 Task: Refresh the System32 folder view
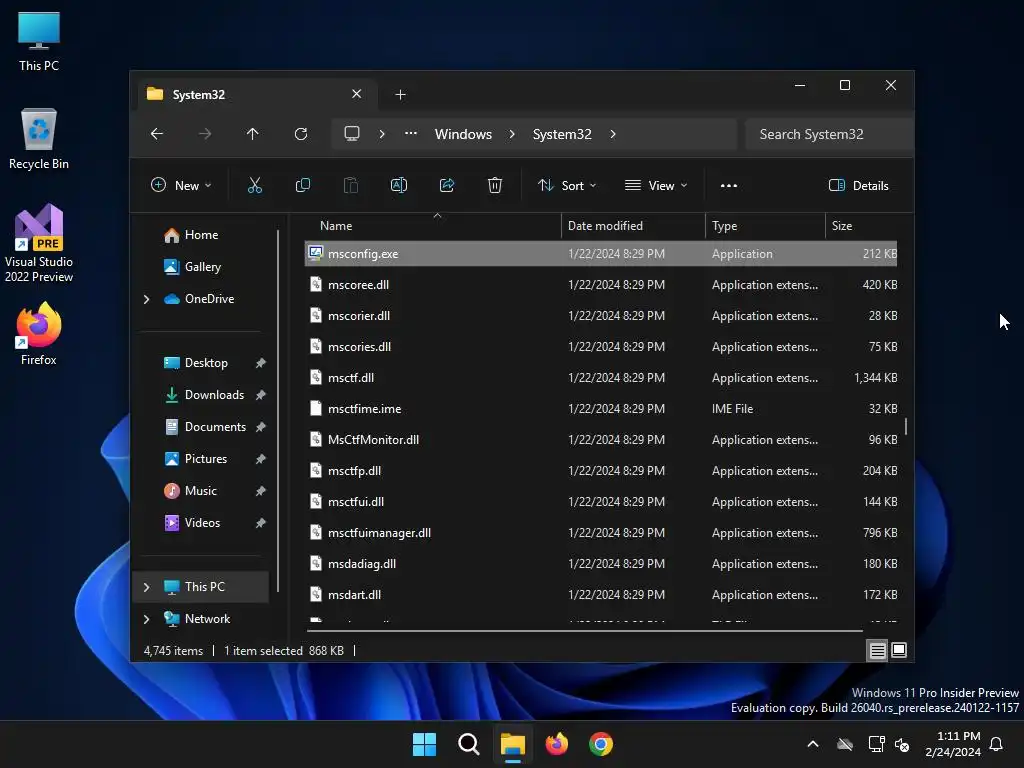coord(301,134)
